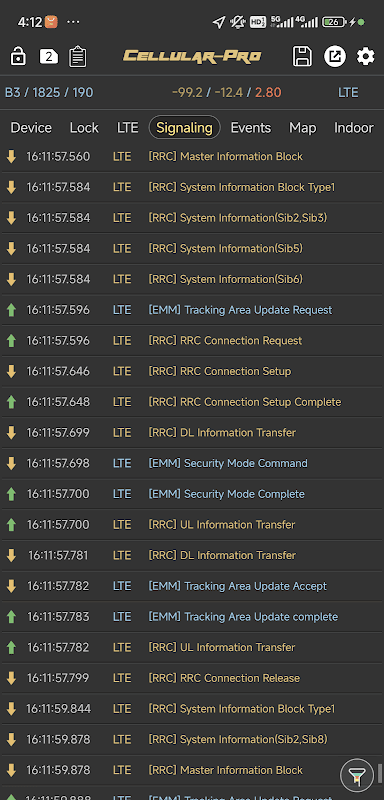The image size is (384, 800).
Task: Tap the 4G signal bars status icon
Action: [306, 22]
